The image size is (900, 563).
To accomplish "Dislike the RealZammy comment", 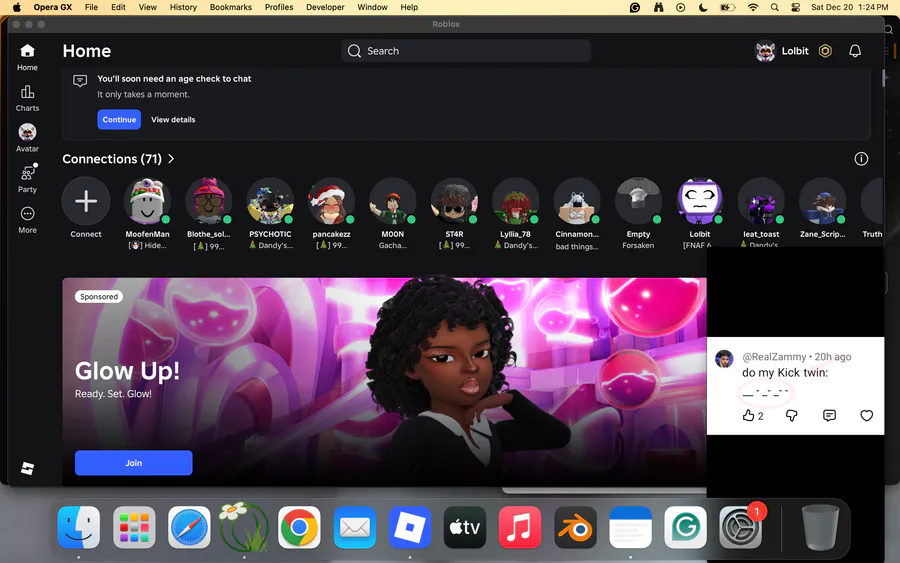I will point(792,416).
